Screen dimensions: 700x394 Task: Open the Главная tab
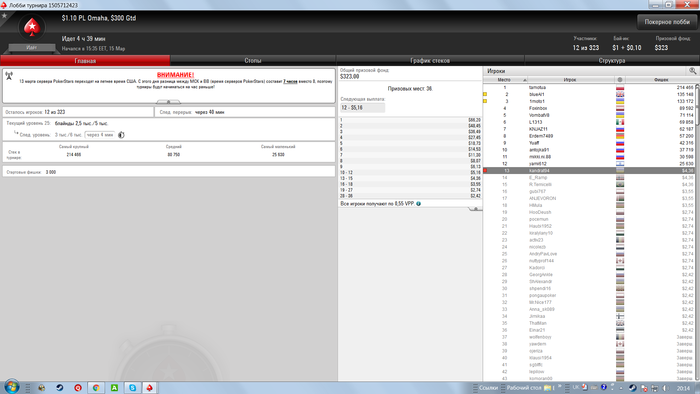pos(85,61)
